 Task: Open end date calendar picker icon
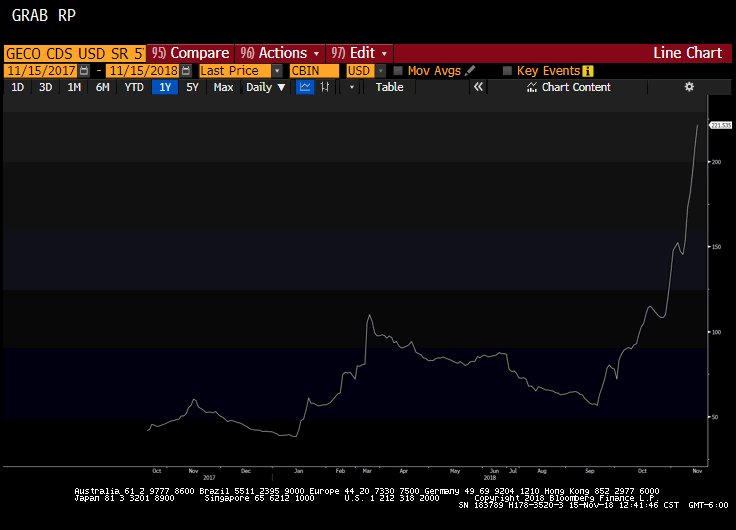[x=186, y=71]
